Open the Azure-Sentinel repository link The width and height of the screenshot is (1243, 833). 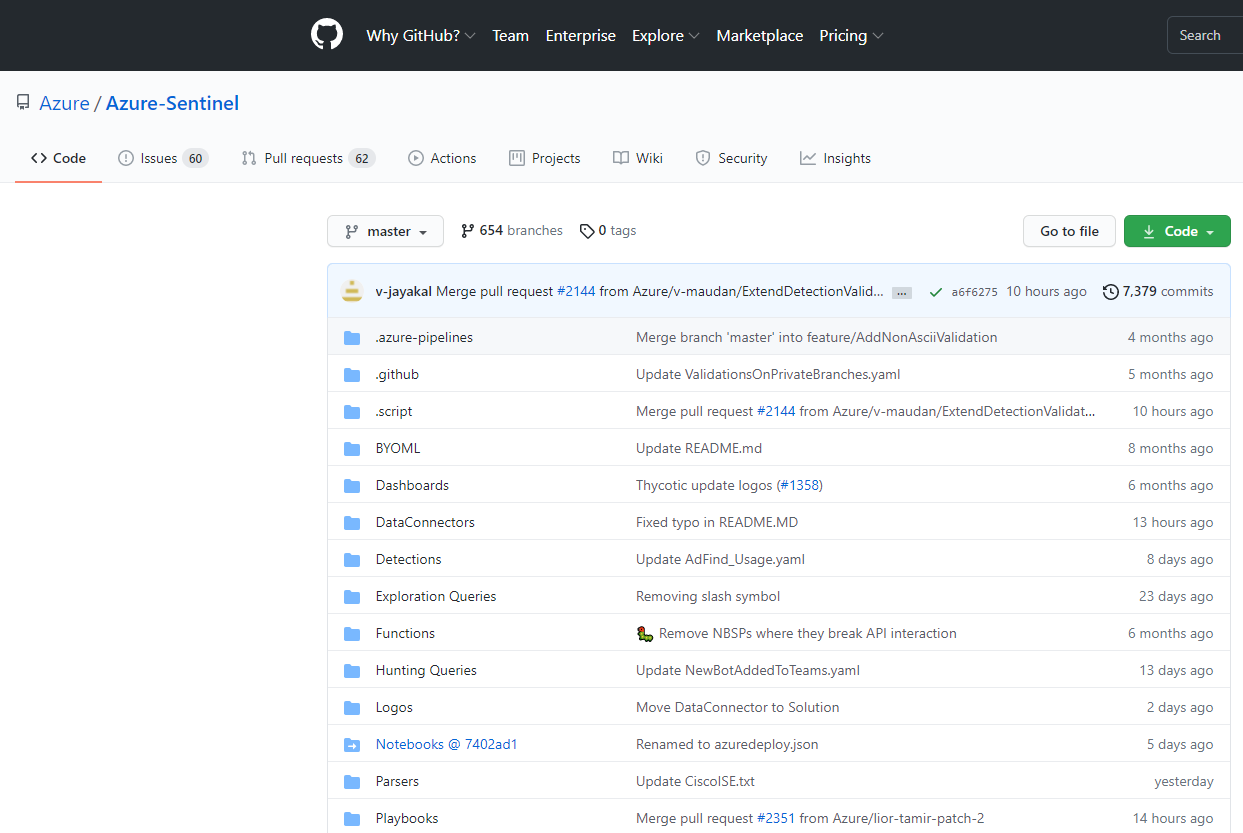[172, 103]
